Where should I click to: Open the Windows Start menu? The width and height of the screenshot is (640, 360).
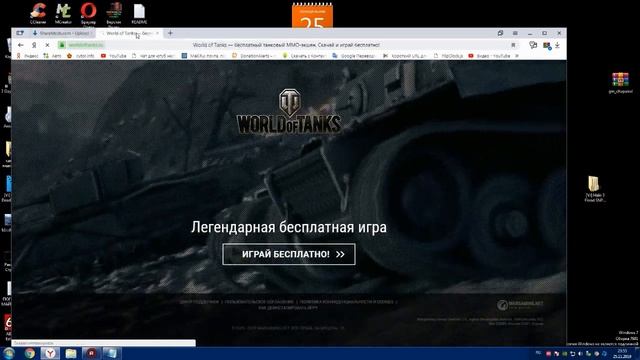point(8,353)
